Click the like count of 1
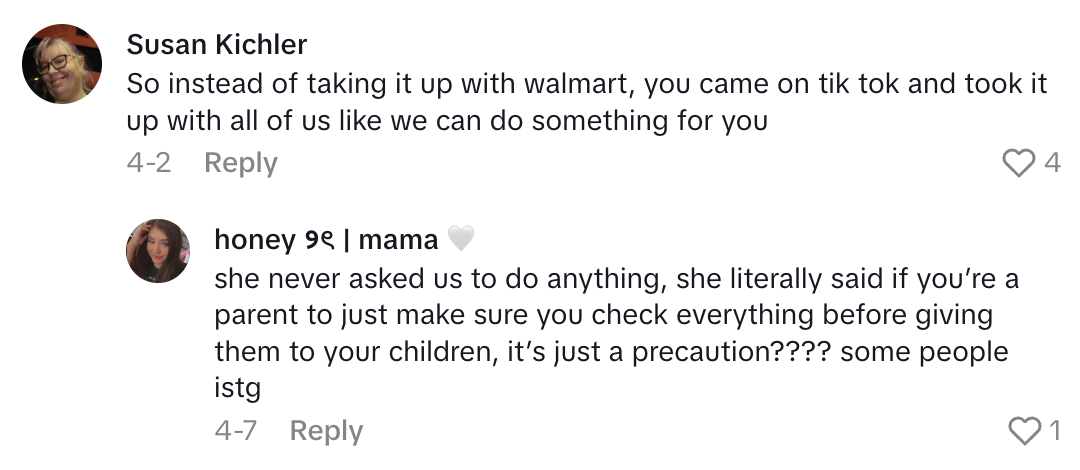The width and height of the screenshot is (1080, 470). click(1054, 431)
